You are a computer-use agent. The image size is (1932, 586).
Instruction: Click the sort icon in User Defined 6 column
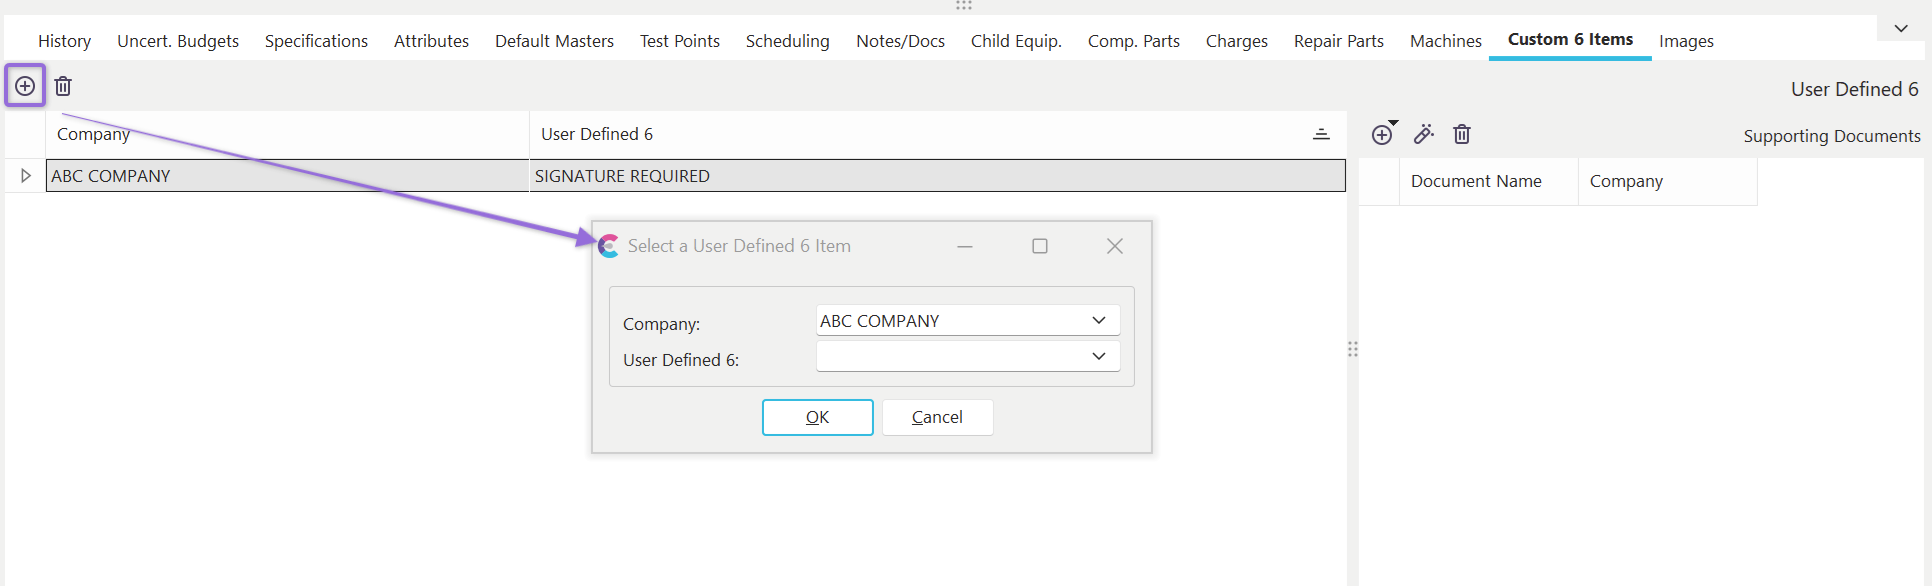tap(1321, 134)
